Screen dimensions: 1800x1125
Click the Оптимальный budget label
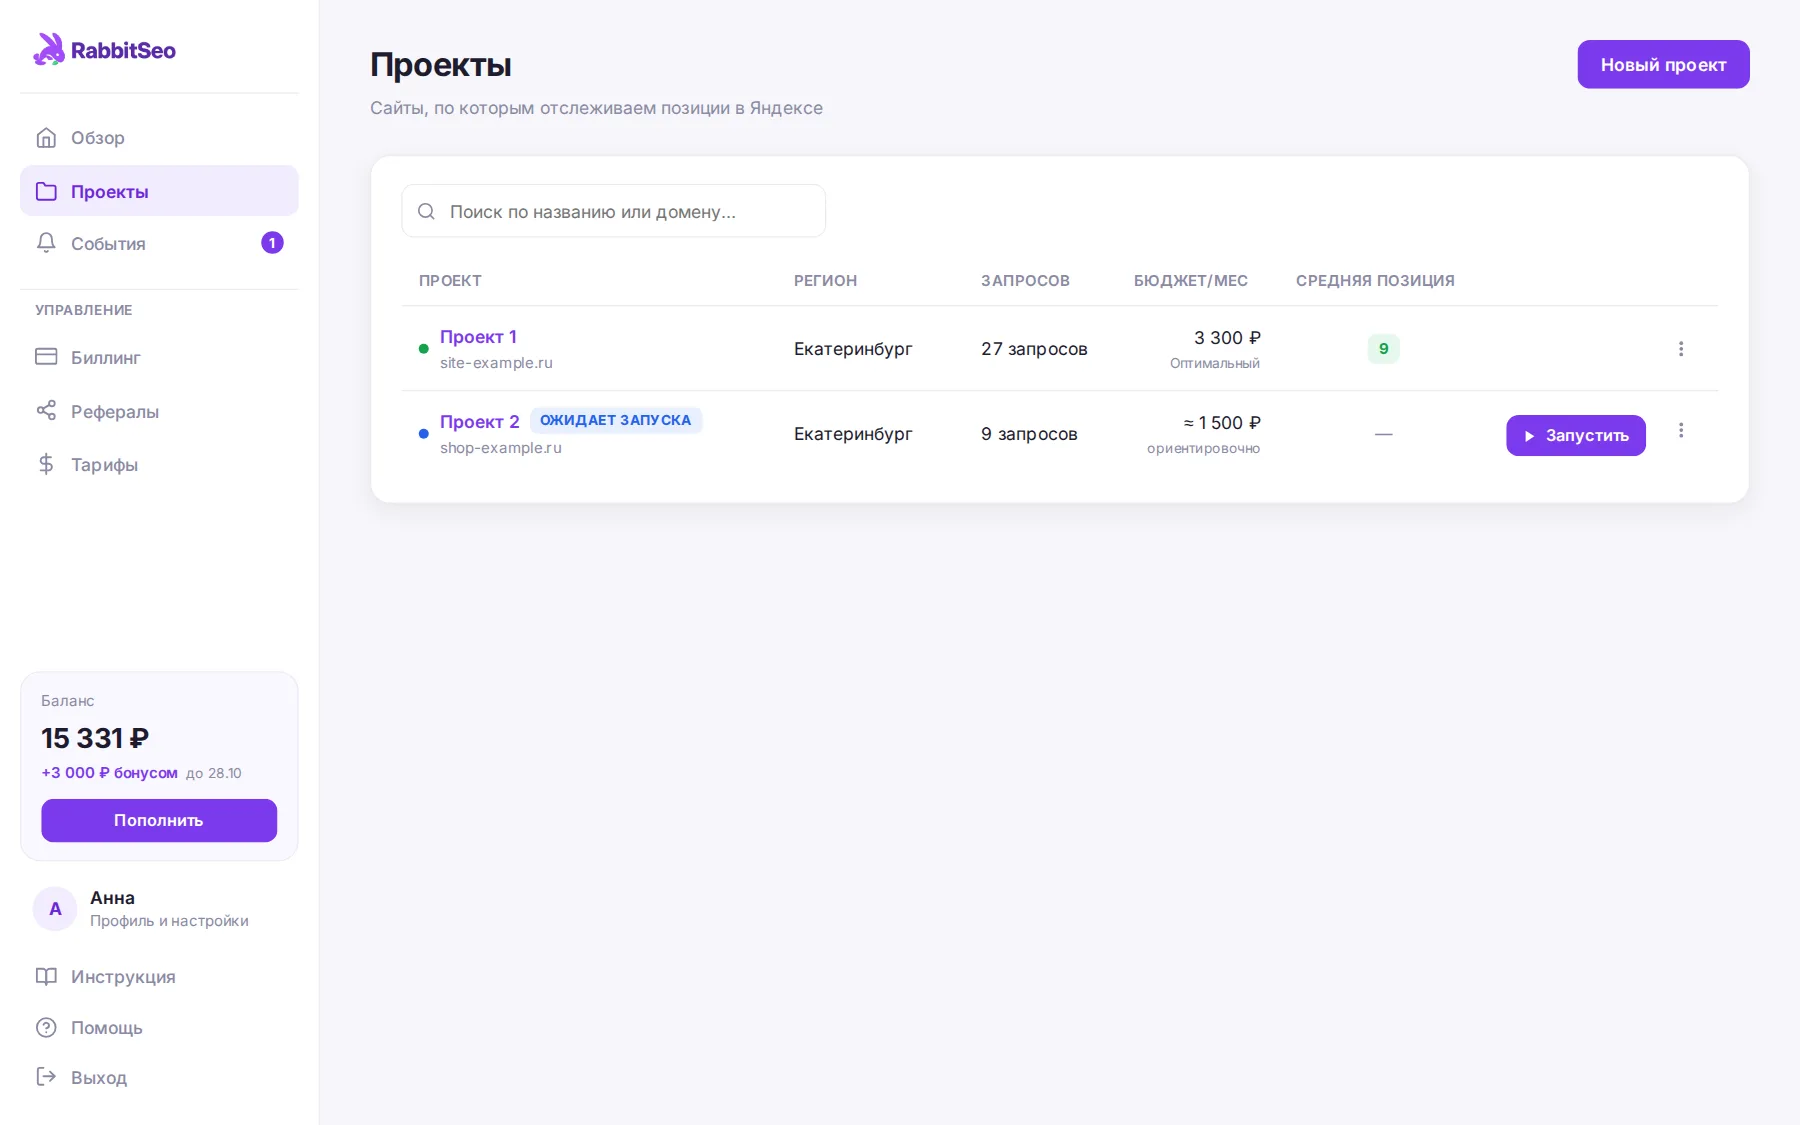coord(1215,364)
